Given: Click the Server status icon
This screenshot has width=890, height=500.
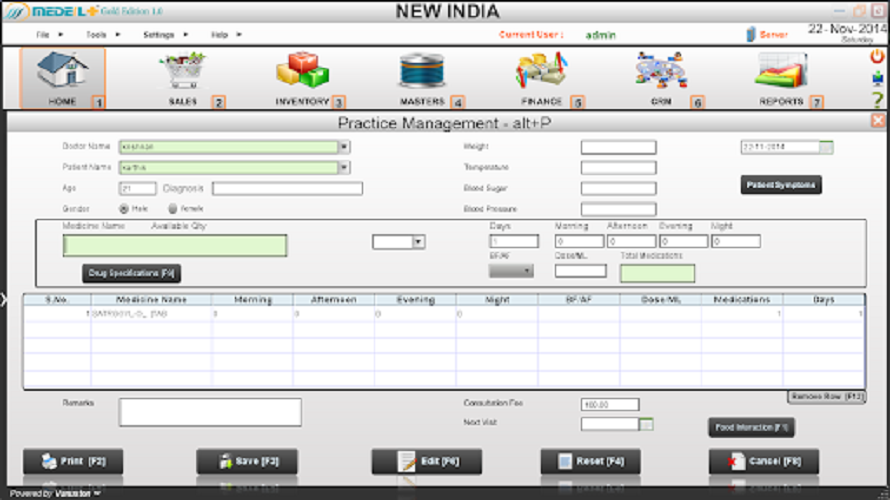Looking at the screenshot, I should click(x=751, y=35).
